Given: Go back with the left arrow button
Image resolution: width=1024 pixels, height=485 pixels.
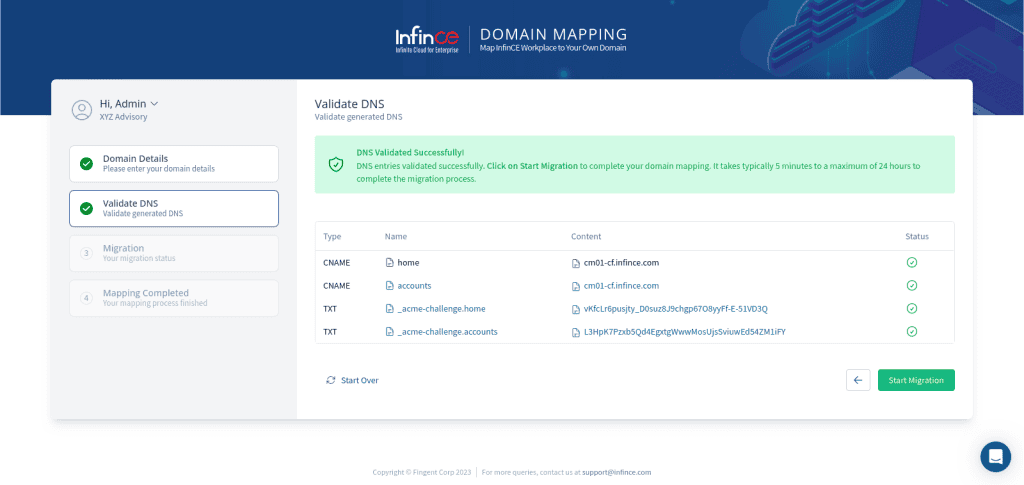Looking at the screenshot, I should [x=858, y=380].
